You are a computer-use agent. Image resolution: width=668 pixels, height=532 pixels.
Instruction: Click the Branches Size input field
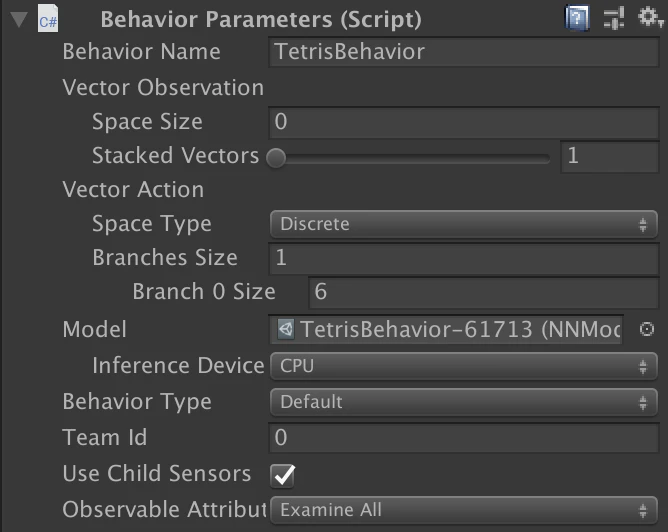click(x=463, y=258)
